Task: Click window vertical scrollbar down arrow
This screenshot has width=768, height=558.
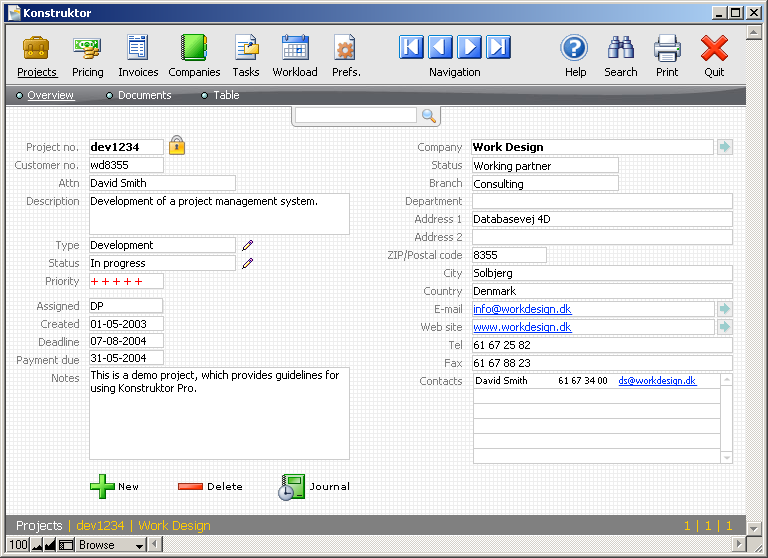Action: (x=753, y=528)
